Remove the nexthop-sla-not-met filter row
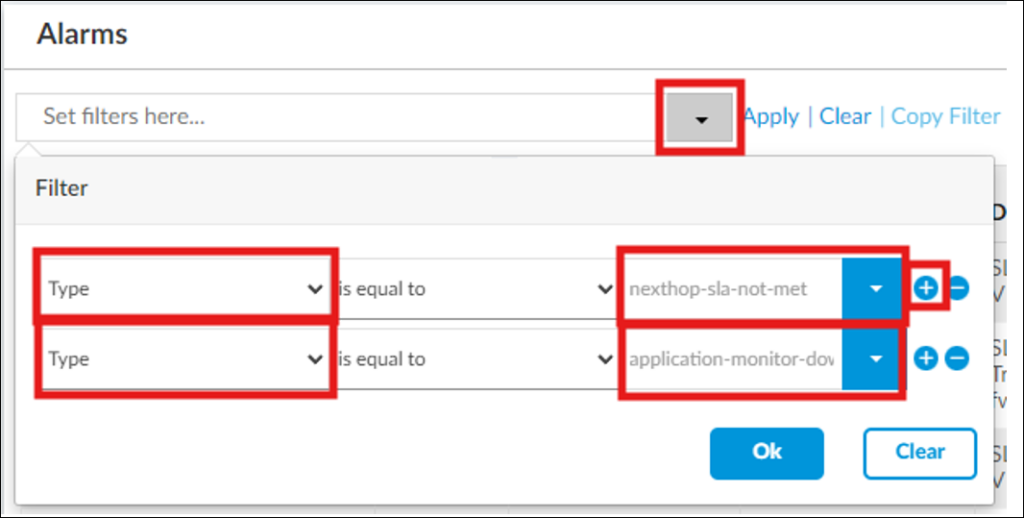Image resolution: width=1024 pixels, height=518 pixels. pos(957,288)
